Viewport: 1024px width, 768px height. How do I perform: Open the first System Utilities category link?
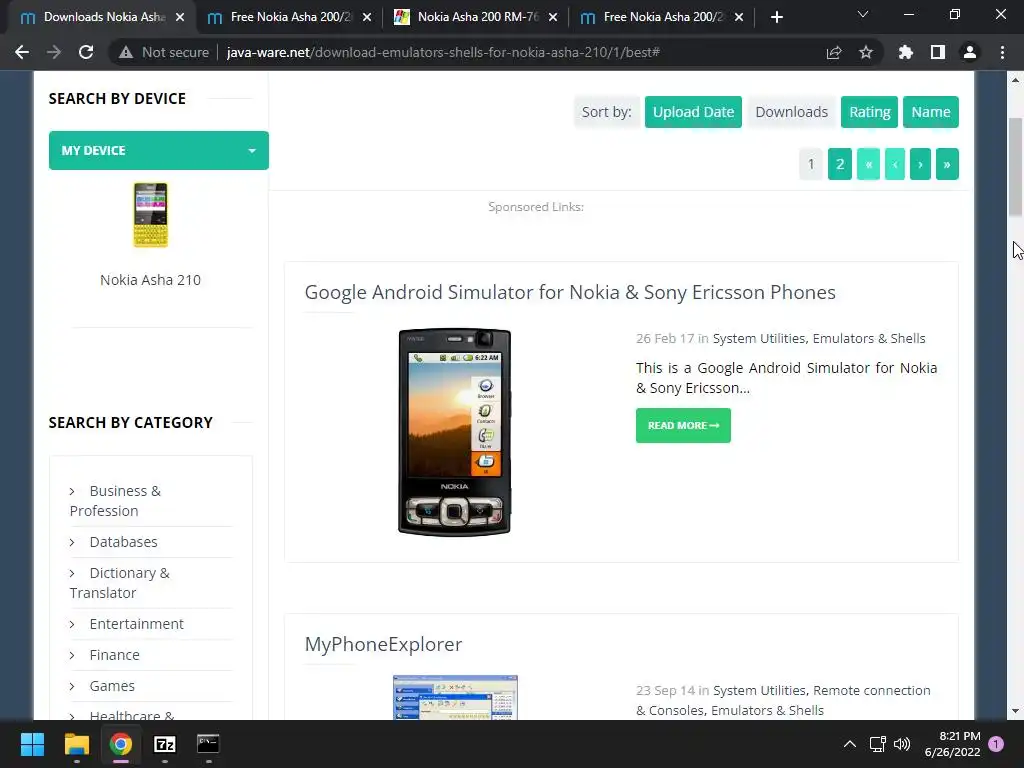(760, 338)
